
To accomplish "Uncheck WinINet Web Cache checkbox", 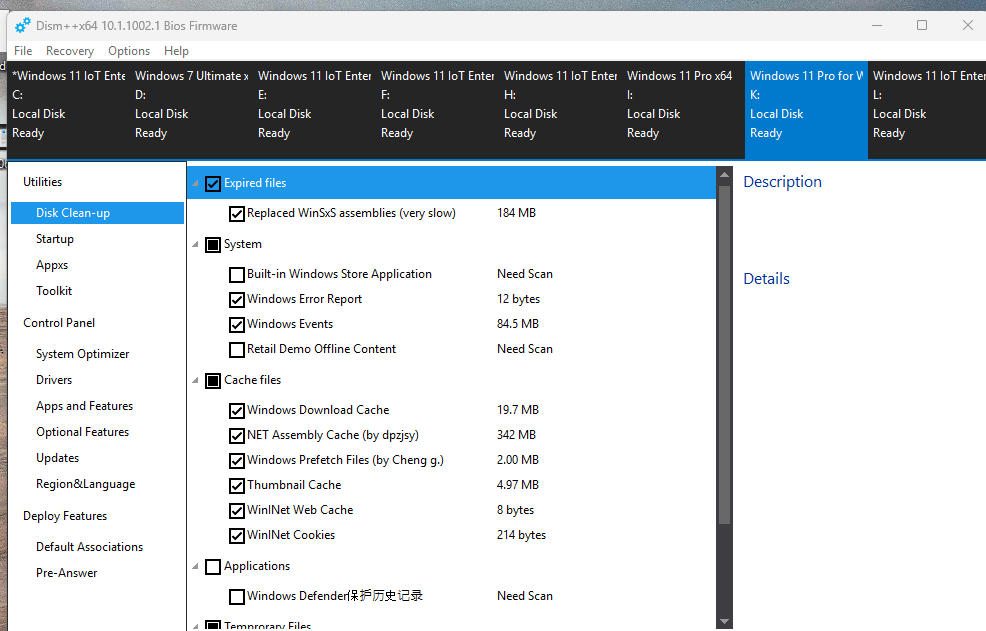I will [237, 511].
